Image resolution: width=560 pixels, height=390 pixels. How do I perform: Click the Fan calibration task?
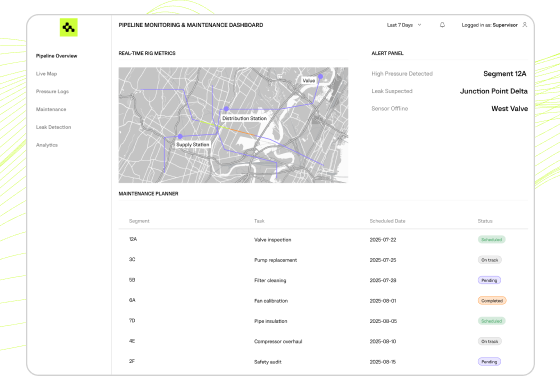(271, 301)
